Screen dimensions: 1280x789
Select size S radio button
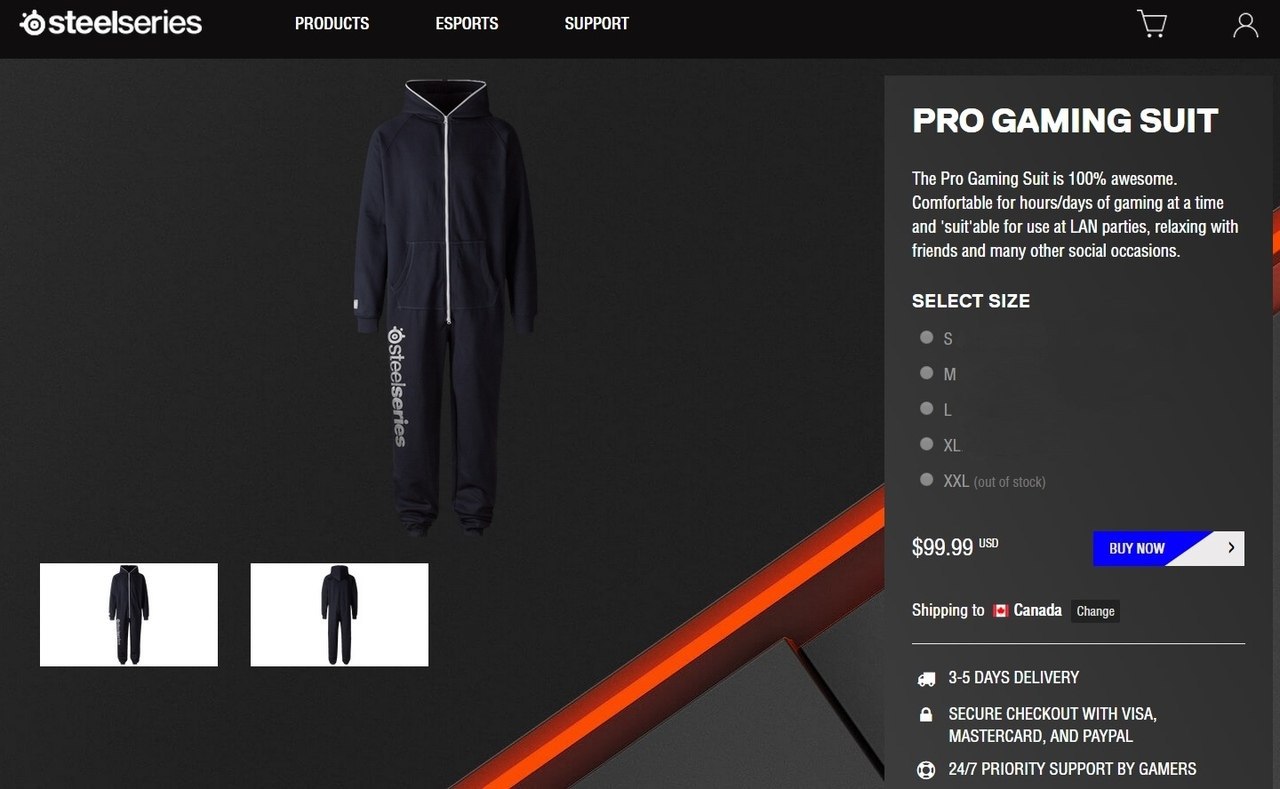[927, 338]
